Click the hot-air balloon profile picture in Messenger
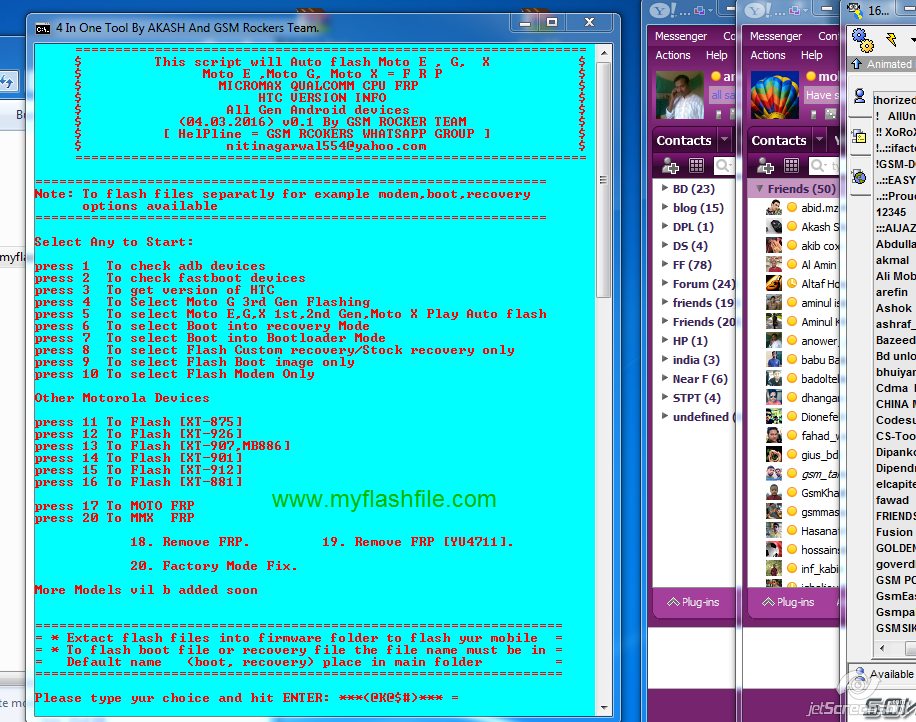The image size is (916, 722). pos(775,95)
